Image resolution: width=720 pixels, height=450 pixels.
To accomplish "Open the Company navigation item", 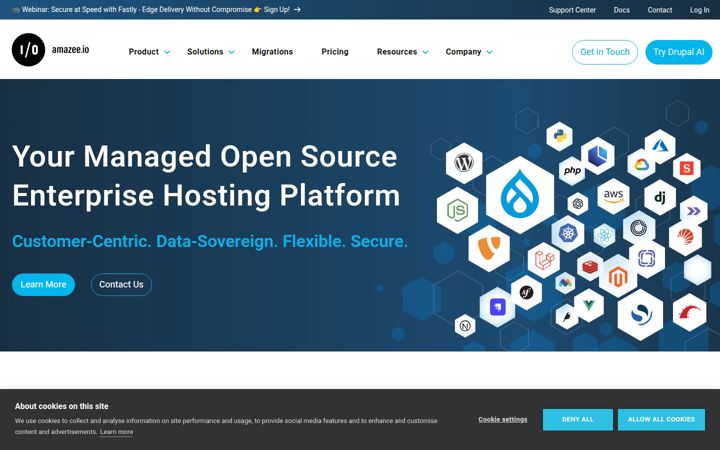I will (463, 52).
